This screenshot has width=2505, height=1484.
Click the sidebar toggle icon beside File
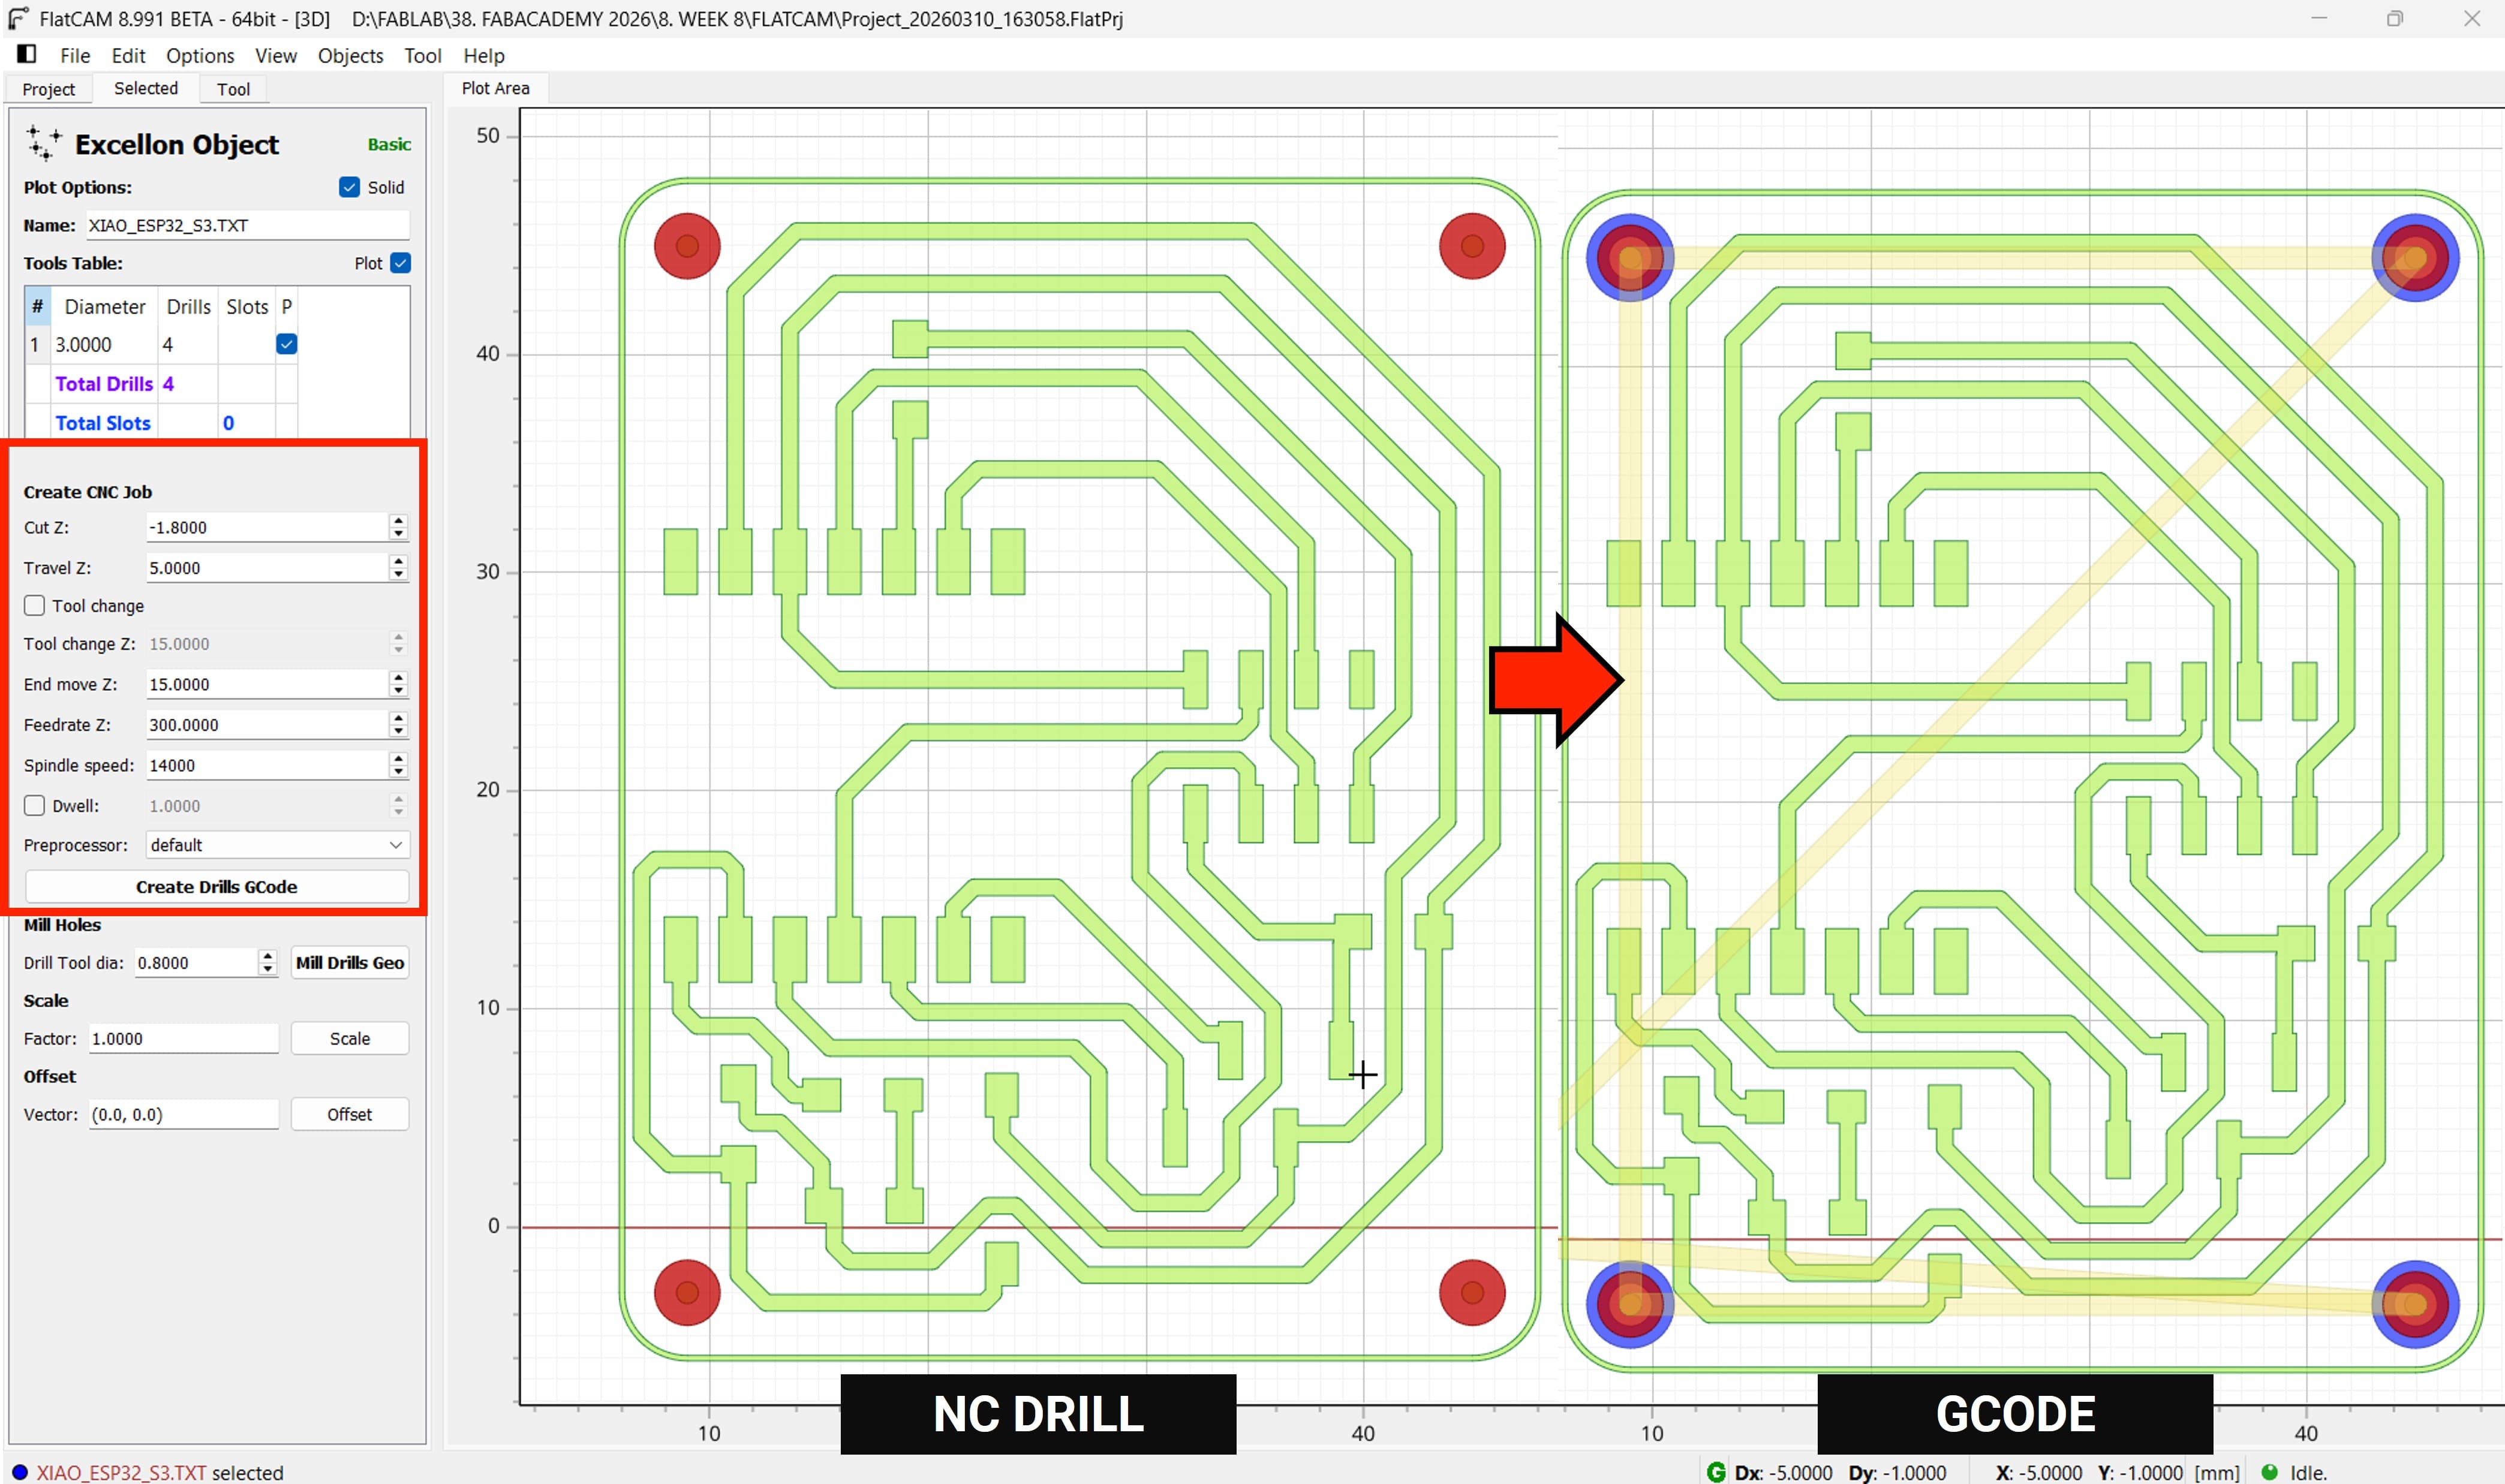click(27, 54)
